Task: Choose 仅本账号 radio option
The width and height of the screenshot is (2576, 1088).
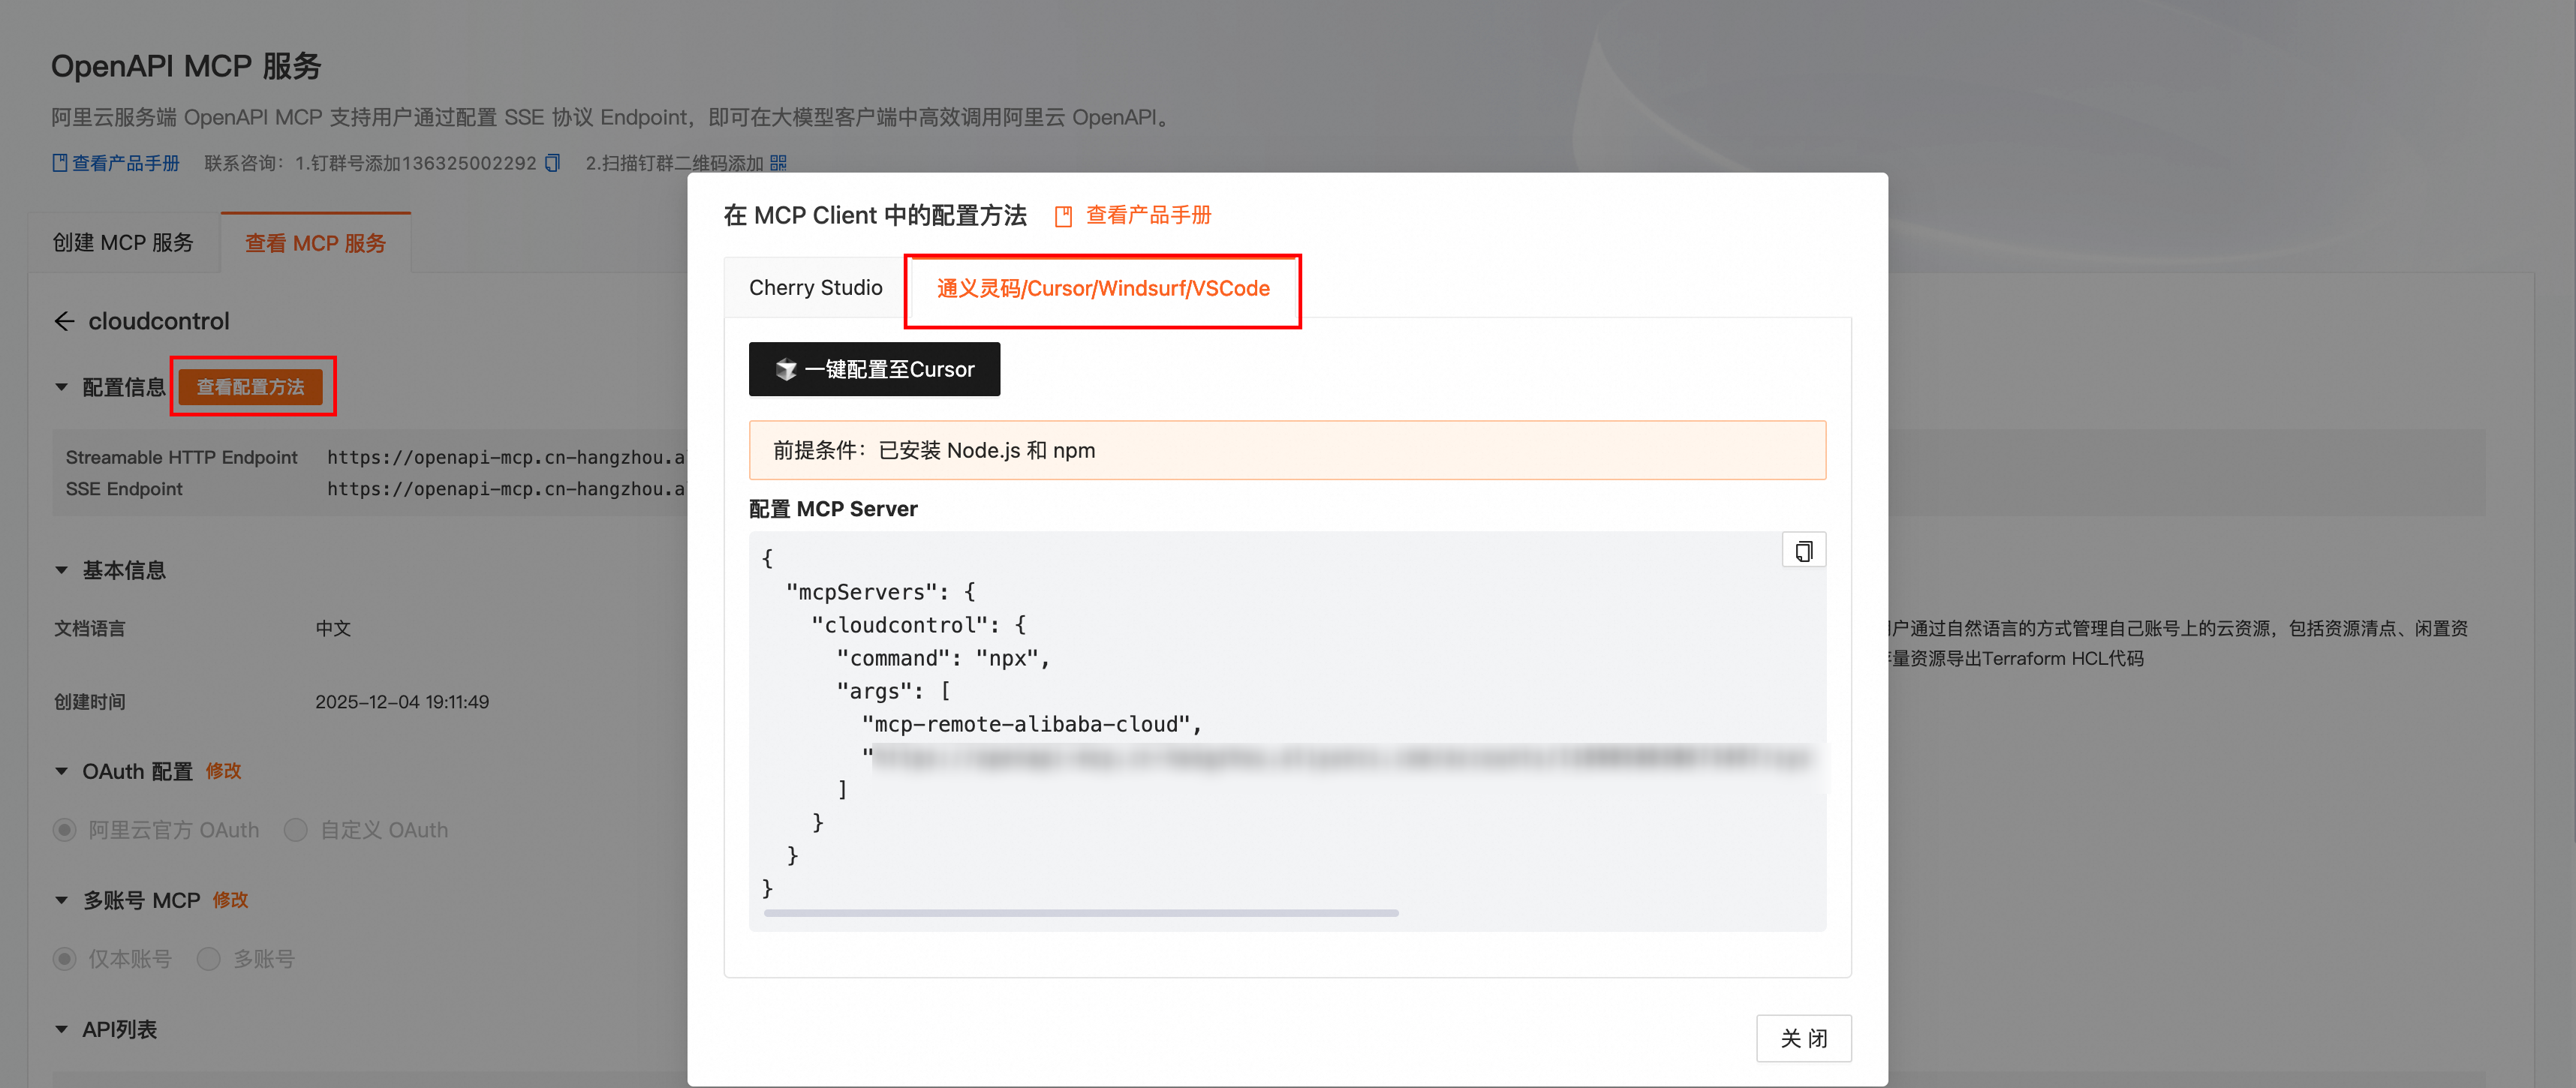Action: point(65,959)
